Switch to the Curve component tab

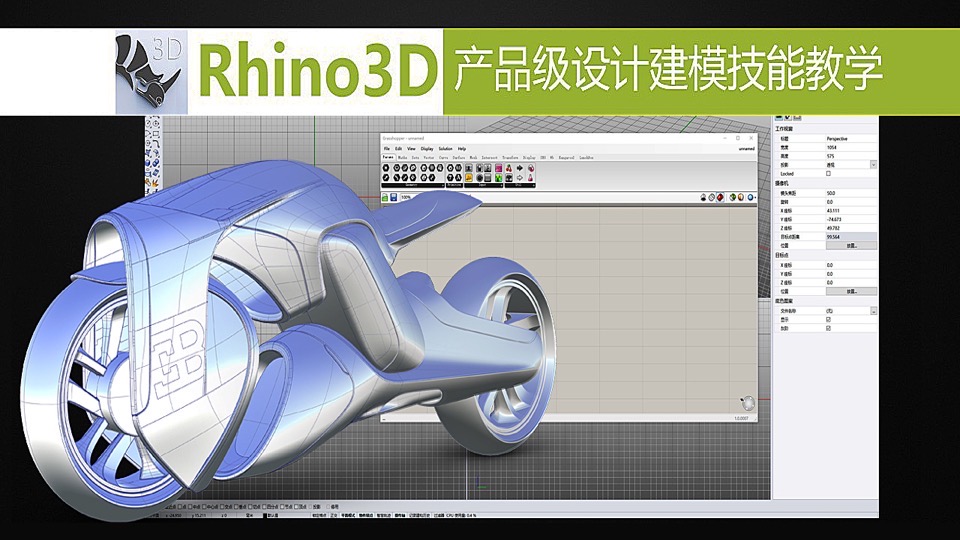click(x=443, y=157)
